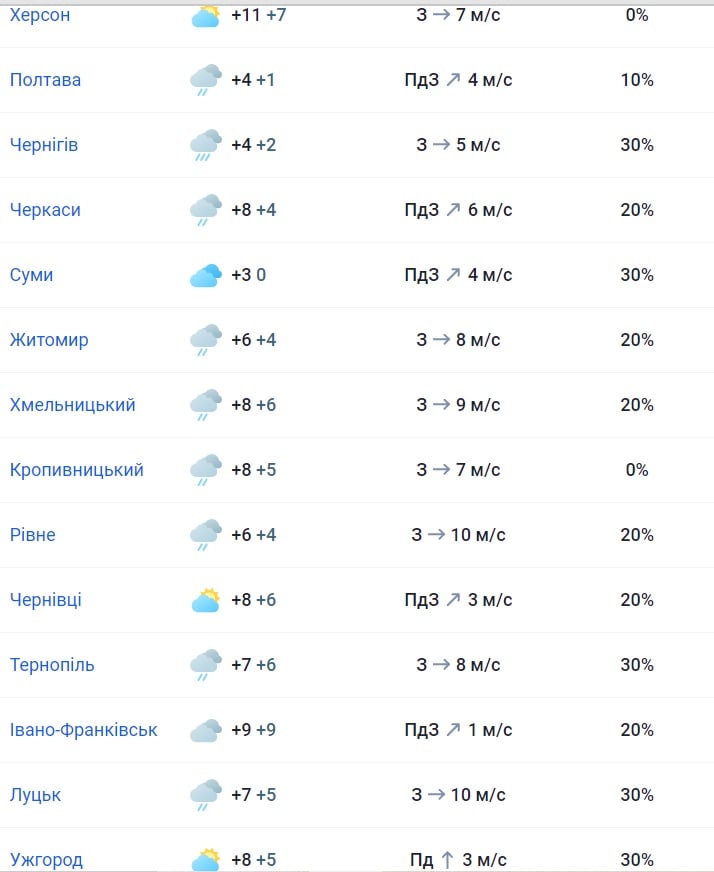Click the rain cloud icon for Полтава

click(206, 80)
